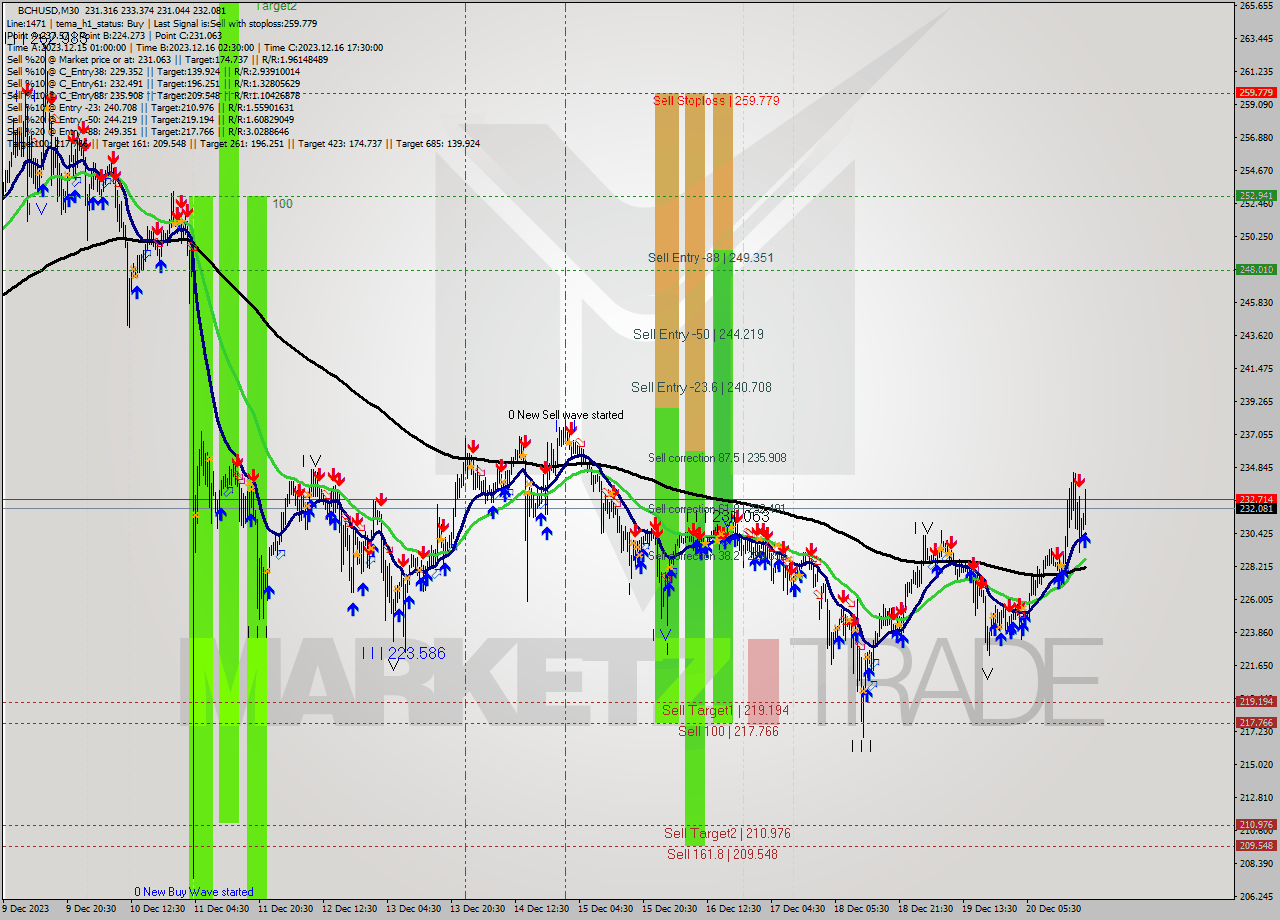The image size is (1280, 920).
Task: Click the red 232.714 price axis tag
Action: tap(1256, 498)
